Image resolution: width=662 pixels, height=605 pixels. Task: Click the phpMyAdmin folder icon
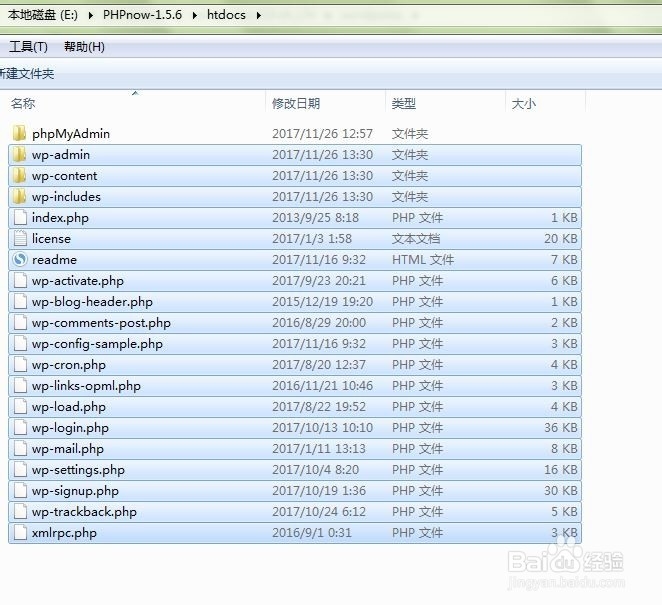(19, 133)
